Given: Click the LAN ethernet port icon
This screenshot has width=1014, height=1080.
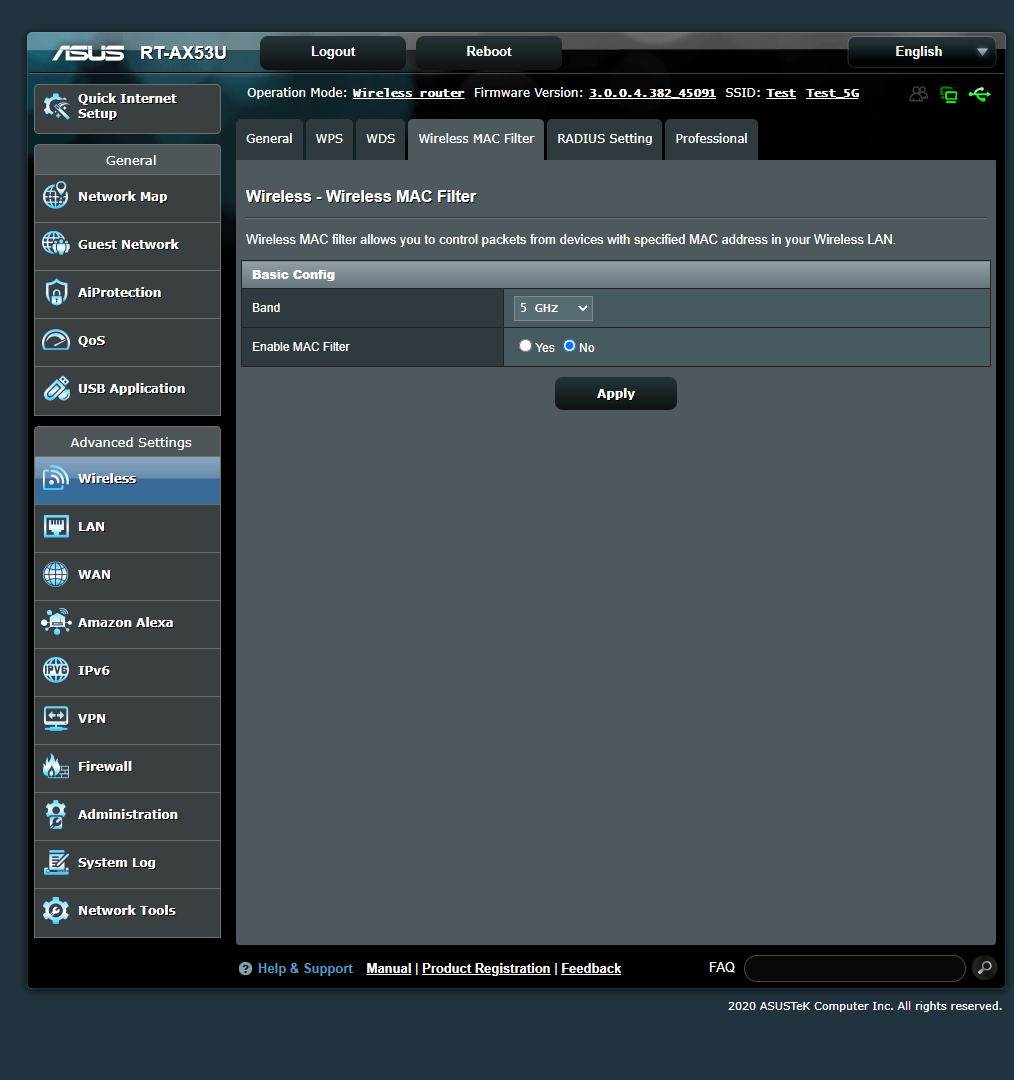Looking at the screenshot, I should [56, 526].
